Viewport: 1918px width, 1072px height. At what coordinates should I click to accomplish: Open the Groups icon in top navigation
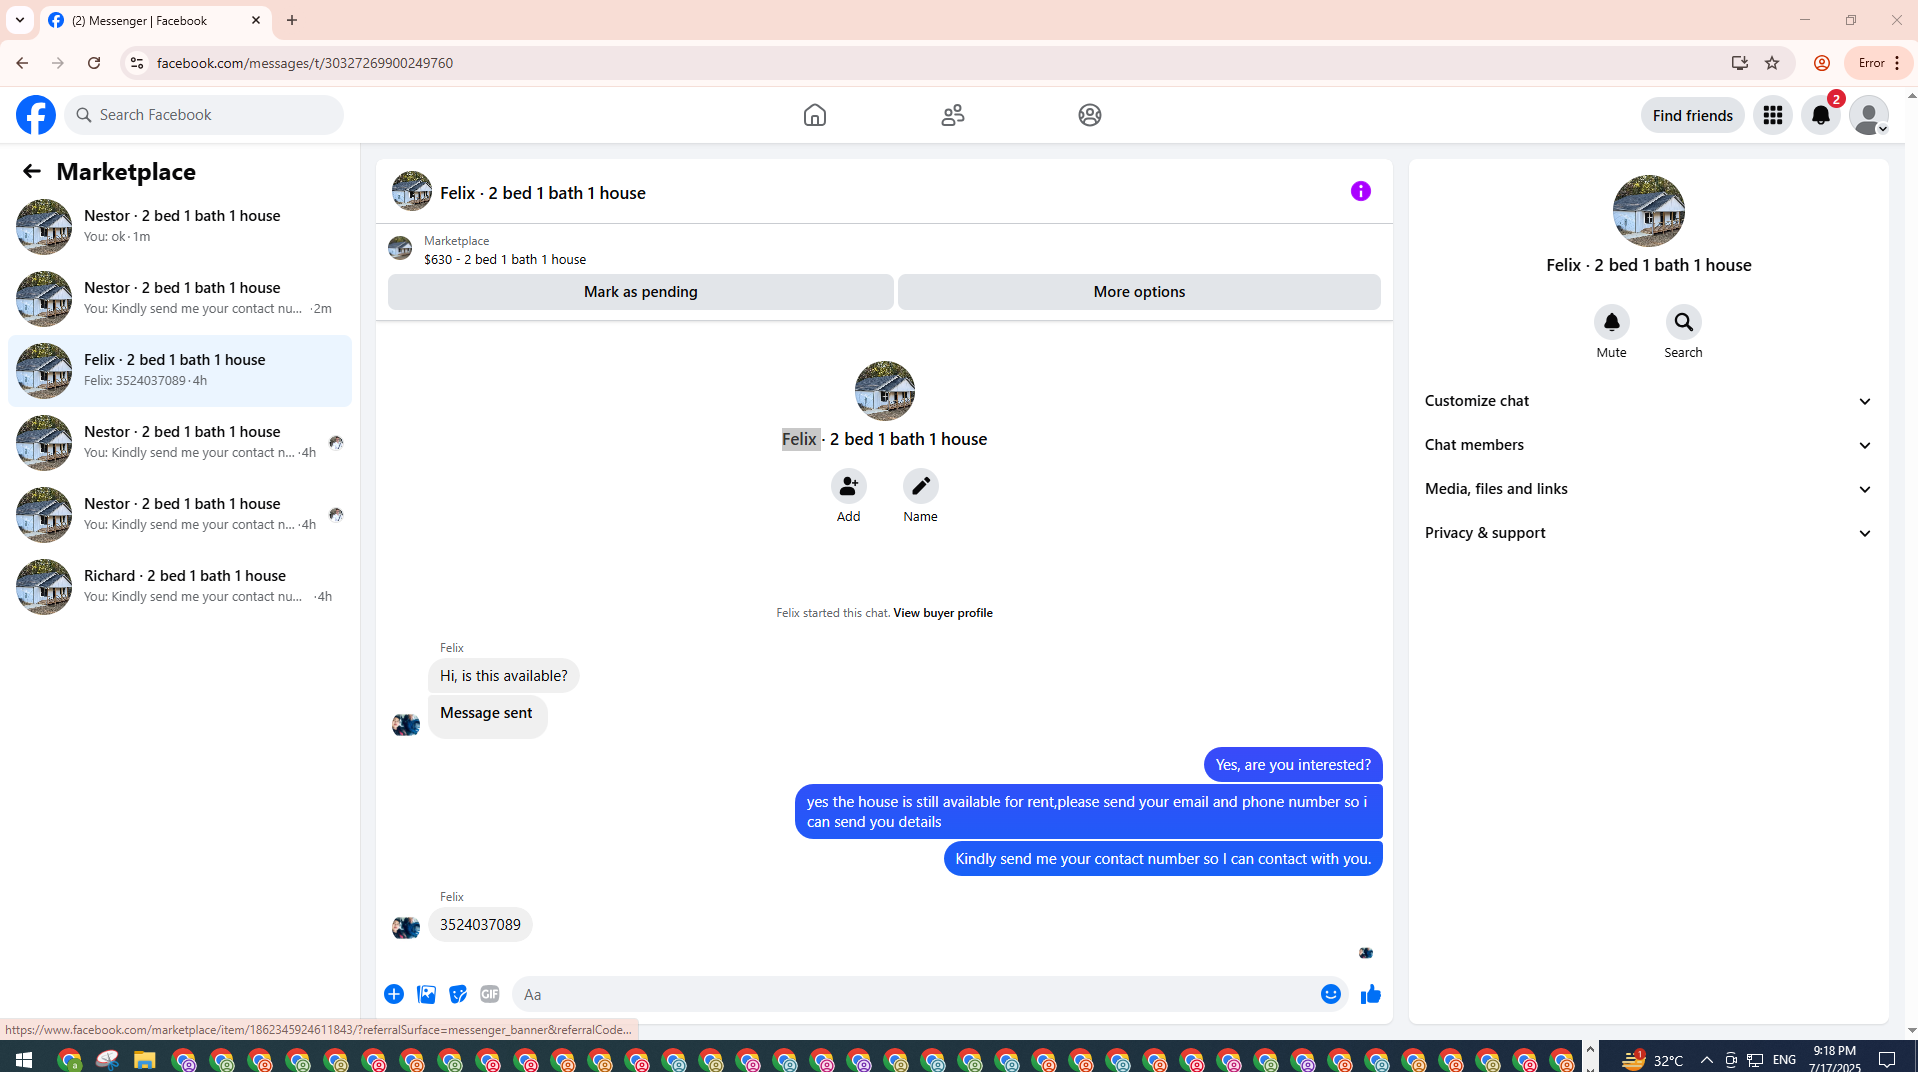point(1090,115)
